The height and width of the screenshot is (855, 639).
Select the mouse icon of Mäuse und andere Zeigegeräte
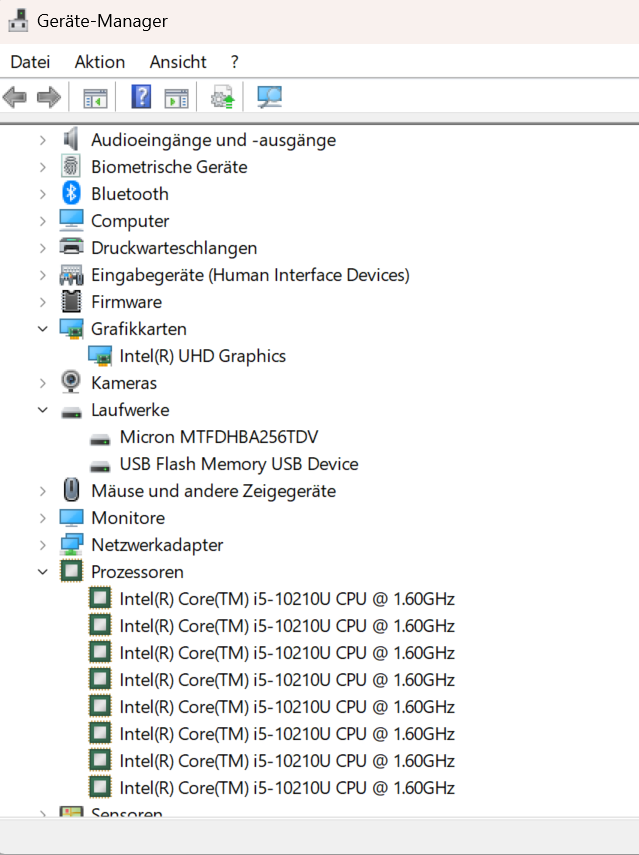(x=71, y=490)
